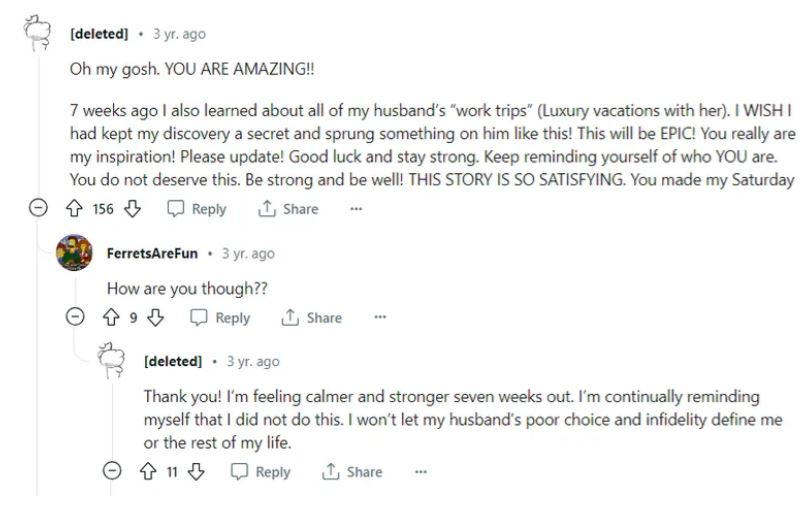Share the 11-point reply
This screenshot has width=804, height=511.
tap(352, 472)
